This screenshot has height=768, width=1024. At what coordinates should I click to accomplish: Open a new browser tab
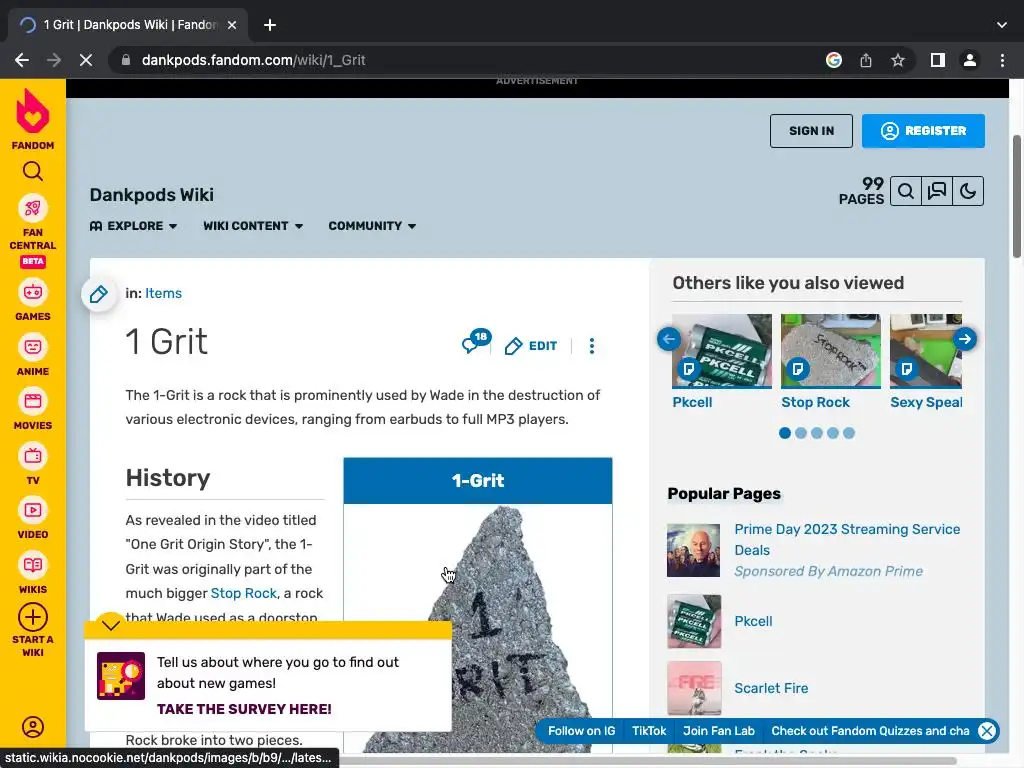click(x=270, y=25)
